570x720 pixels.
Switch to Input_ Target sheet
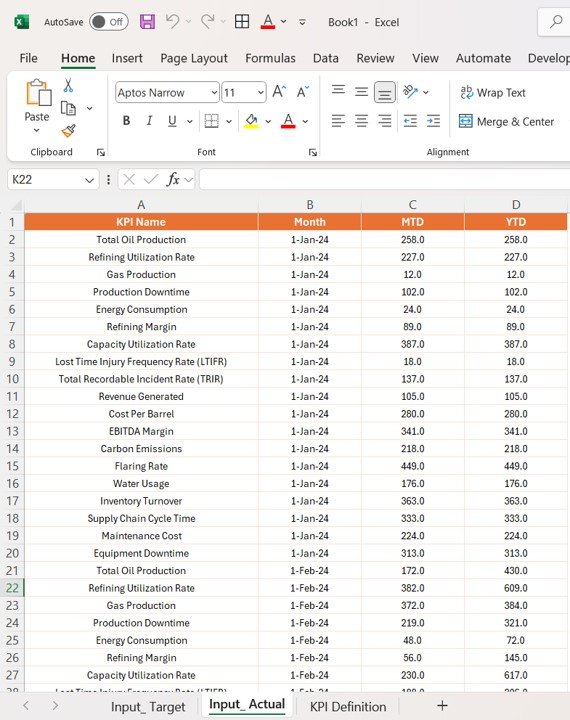[148, 707]
